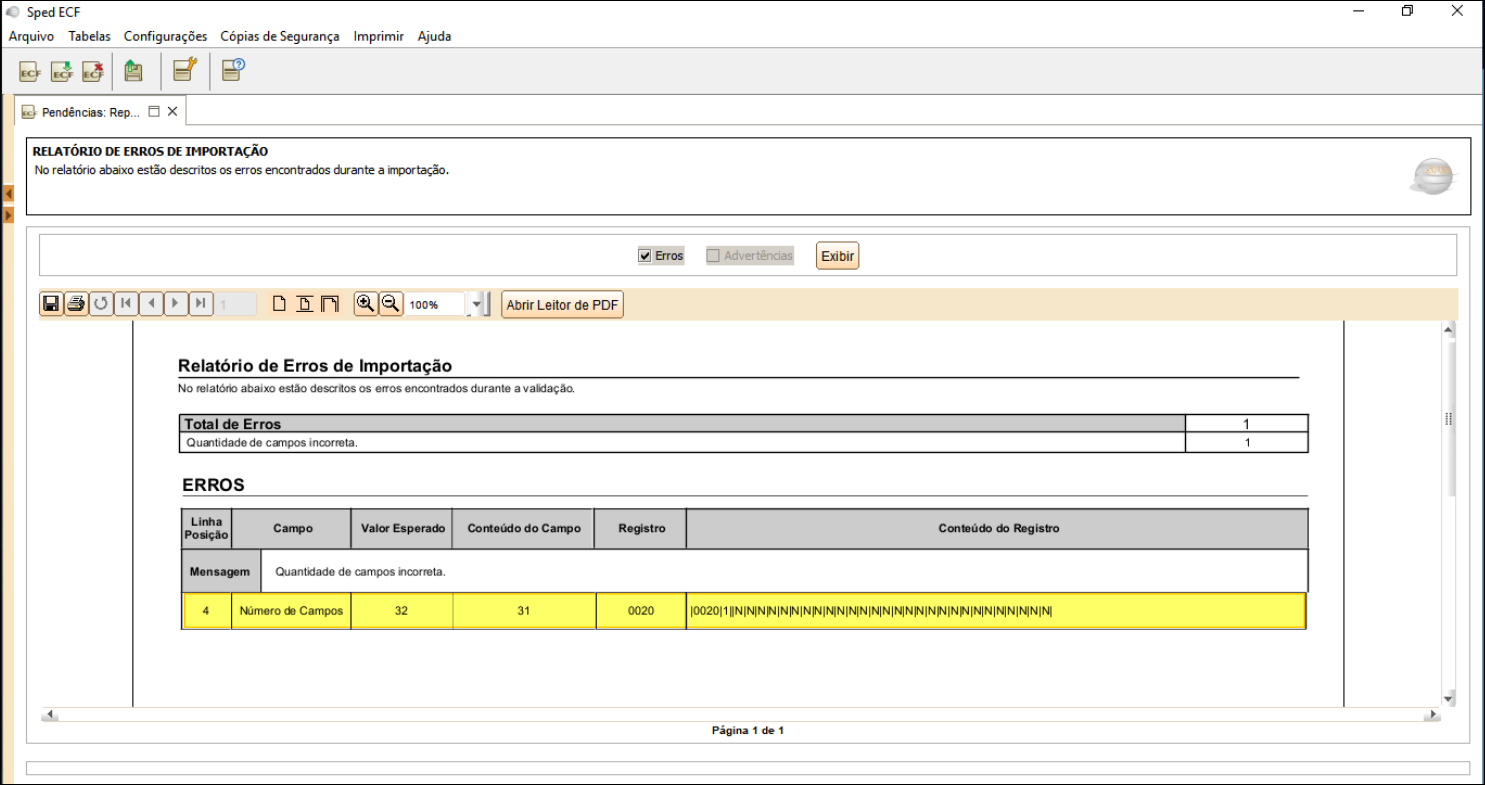This screenshot has width=1485, height=785.
Task: Click the 'Relatório de Erros de Importação' report title
Action: (315, 366)
